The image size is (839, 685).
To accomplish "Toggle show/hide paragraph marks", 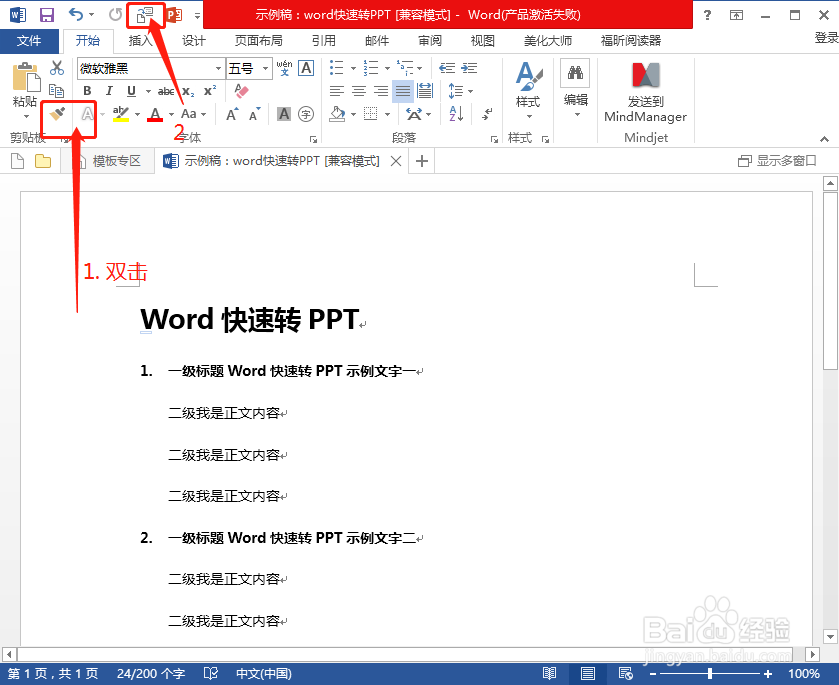I will (x=487, y=114).
